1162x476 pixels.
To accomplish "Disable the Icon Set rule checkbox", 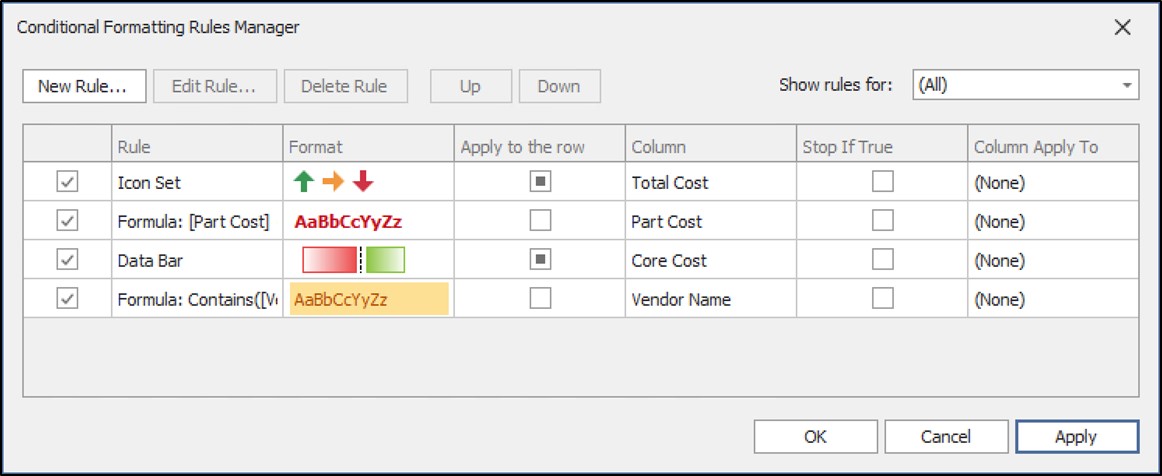I will pyautogui.click(x=67, y=182).
